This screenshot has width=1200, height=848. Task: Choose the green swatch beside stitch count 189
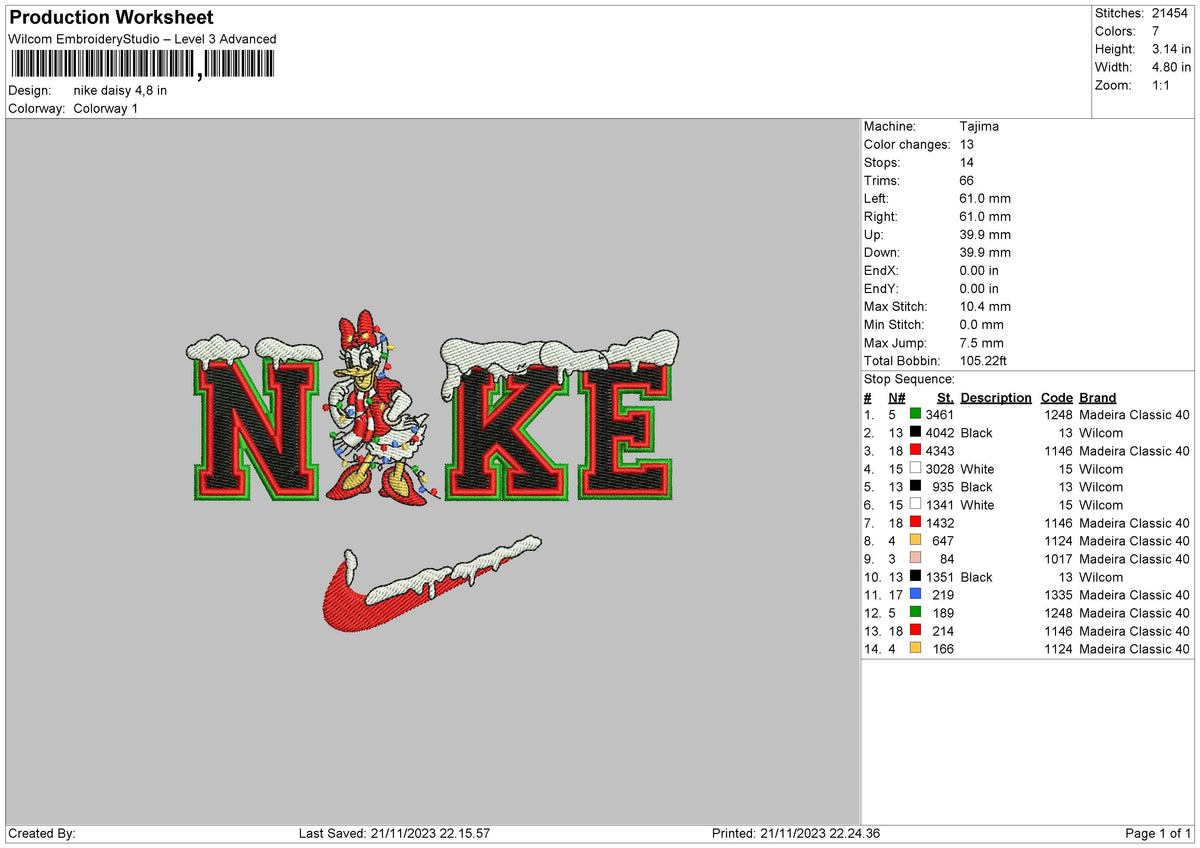(x=915, y=612)
